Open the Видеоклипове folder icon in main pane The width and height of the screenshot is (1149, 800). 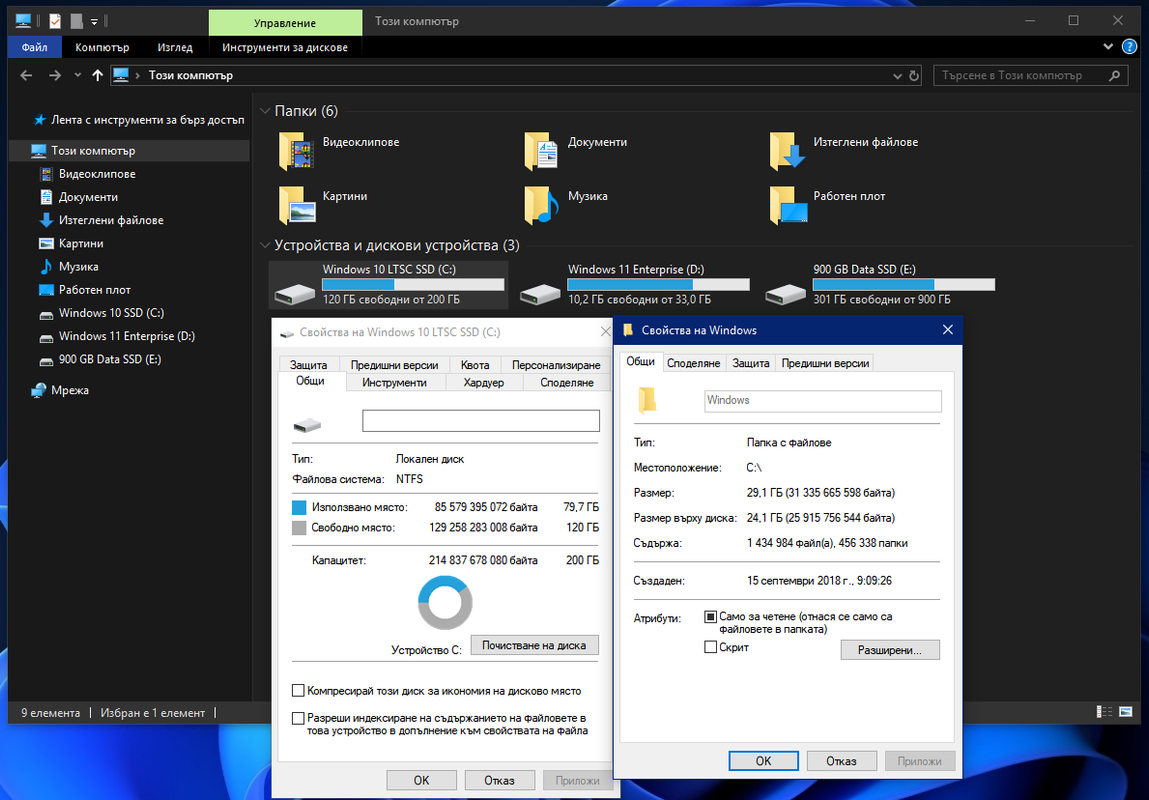296,151
